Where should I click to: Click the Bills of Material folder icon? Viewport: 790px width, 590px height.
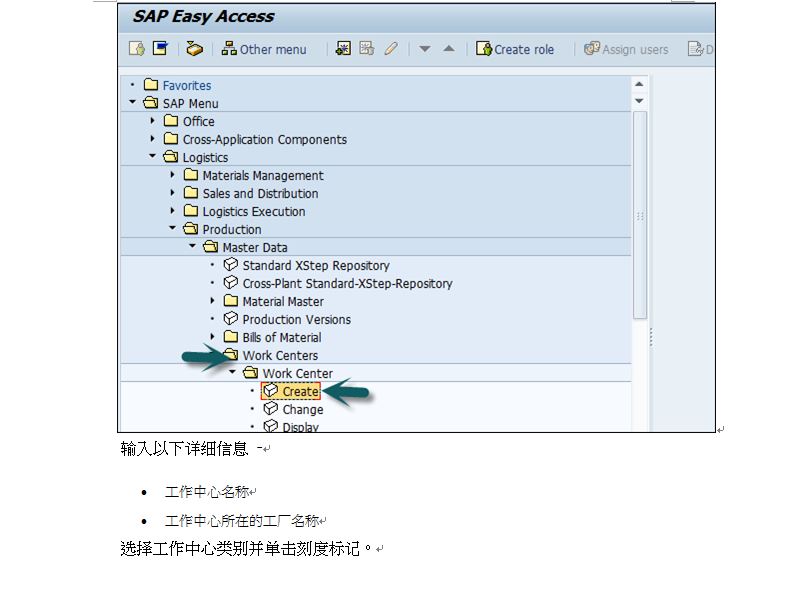[231, 336]
